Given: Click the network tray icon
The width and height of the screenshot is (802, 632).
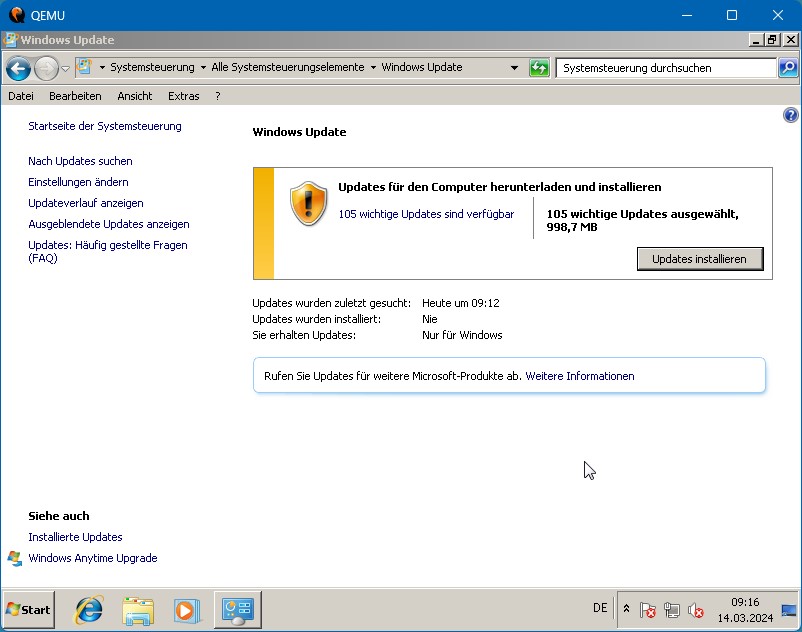Looking at the screenshot, I should (672, 610).
